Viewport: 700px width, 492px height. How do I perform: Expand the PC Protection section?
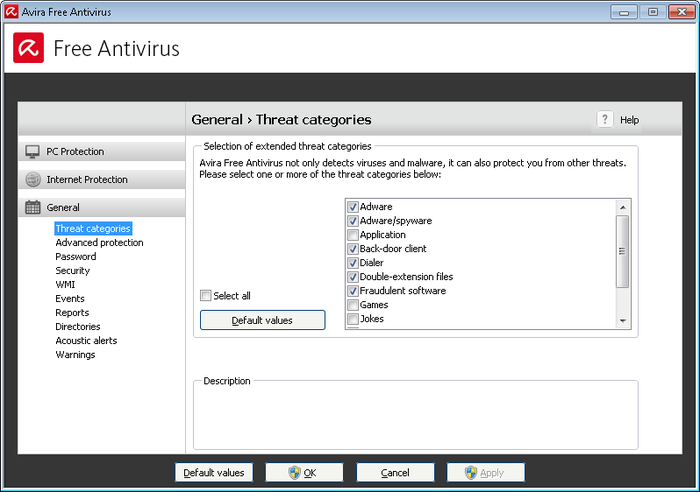point(102,152)
